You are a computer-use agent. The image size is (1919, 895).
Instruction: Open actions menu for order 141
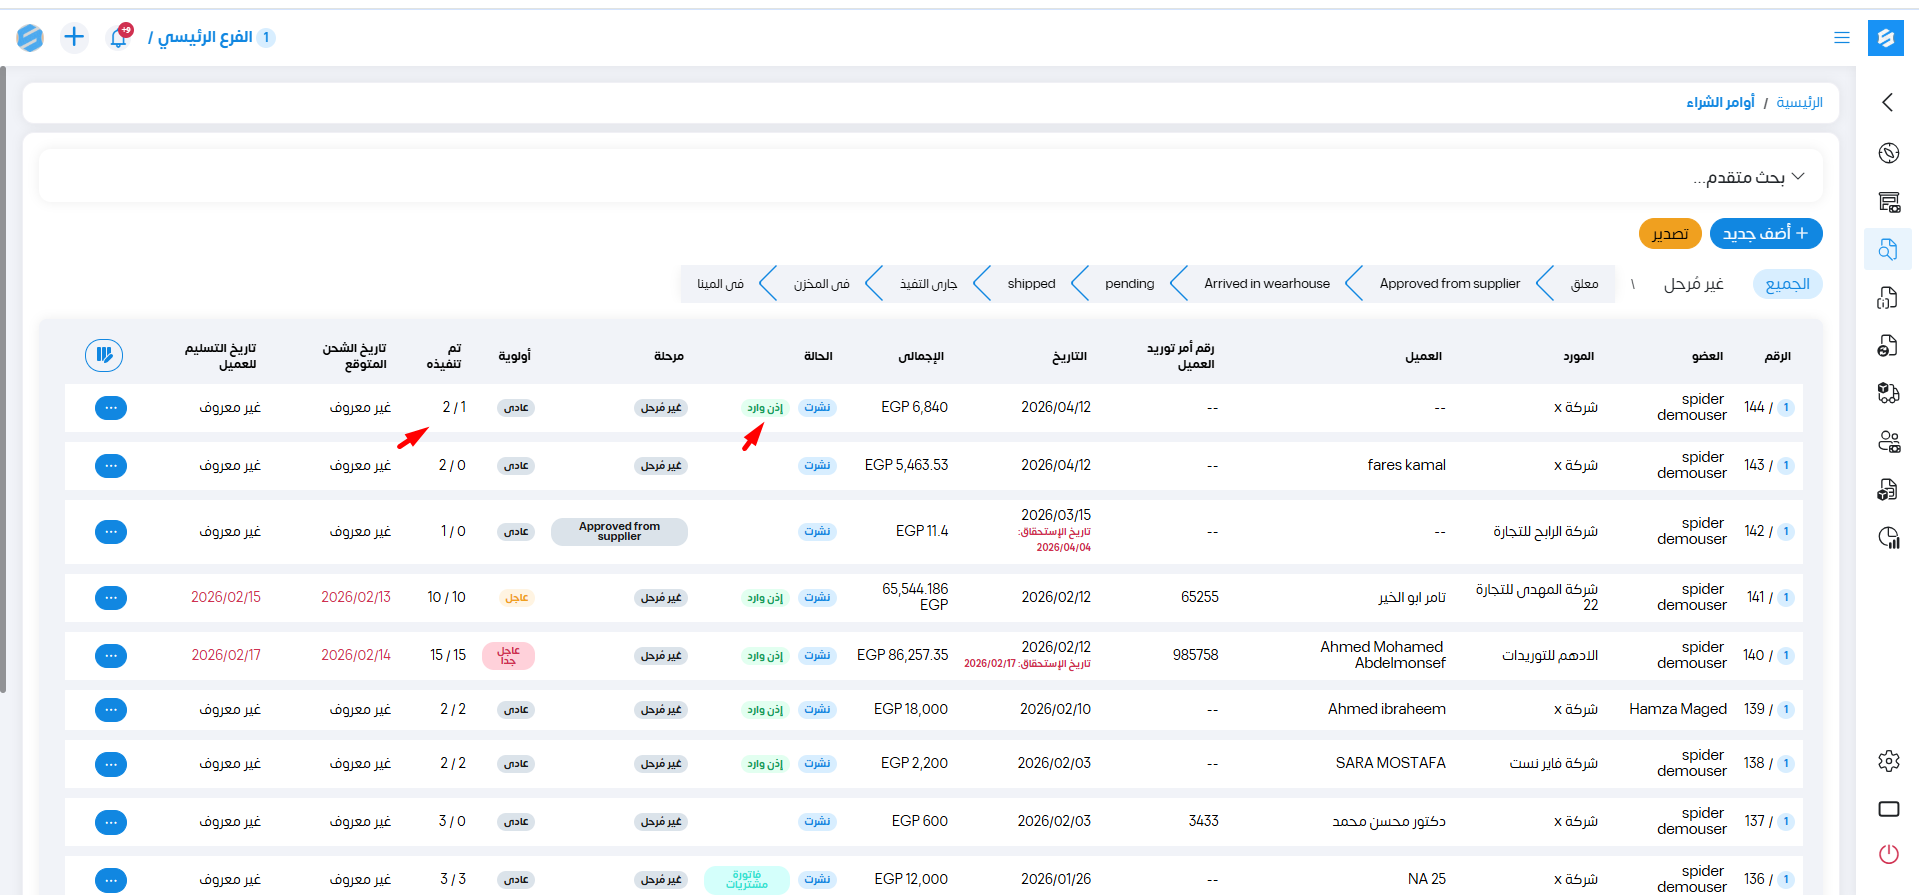click(x=111, y=598)
